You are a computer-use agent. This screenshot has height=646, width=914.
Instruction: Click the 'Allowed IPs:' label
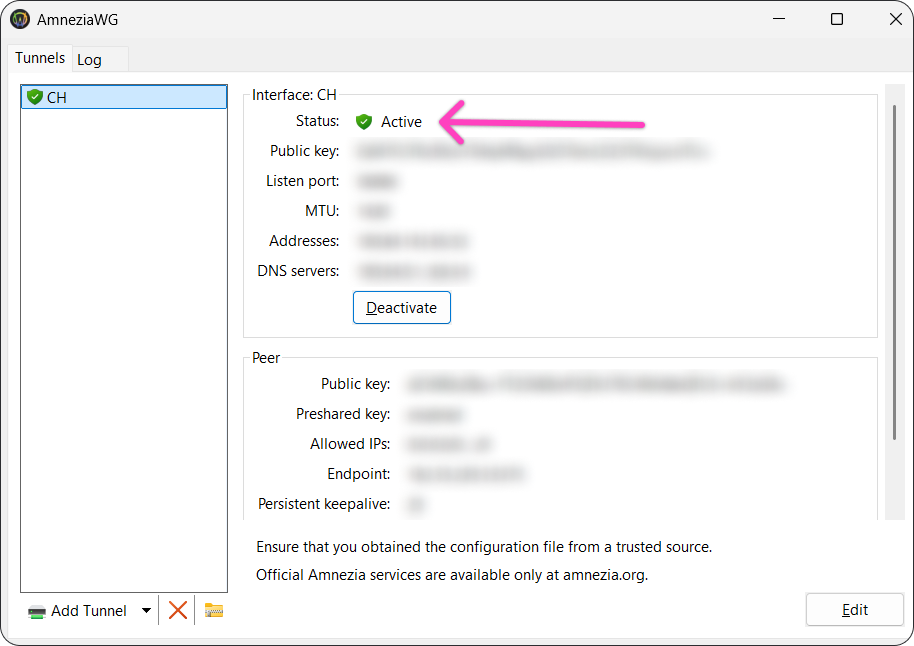(350, 444)
